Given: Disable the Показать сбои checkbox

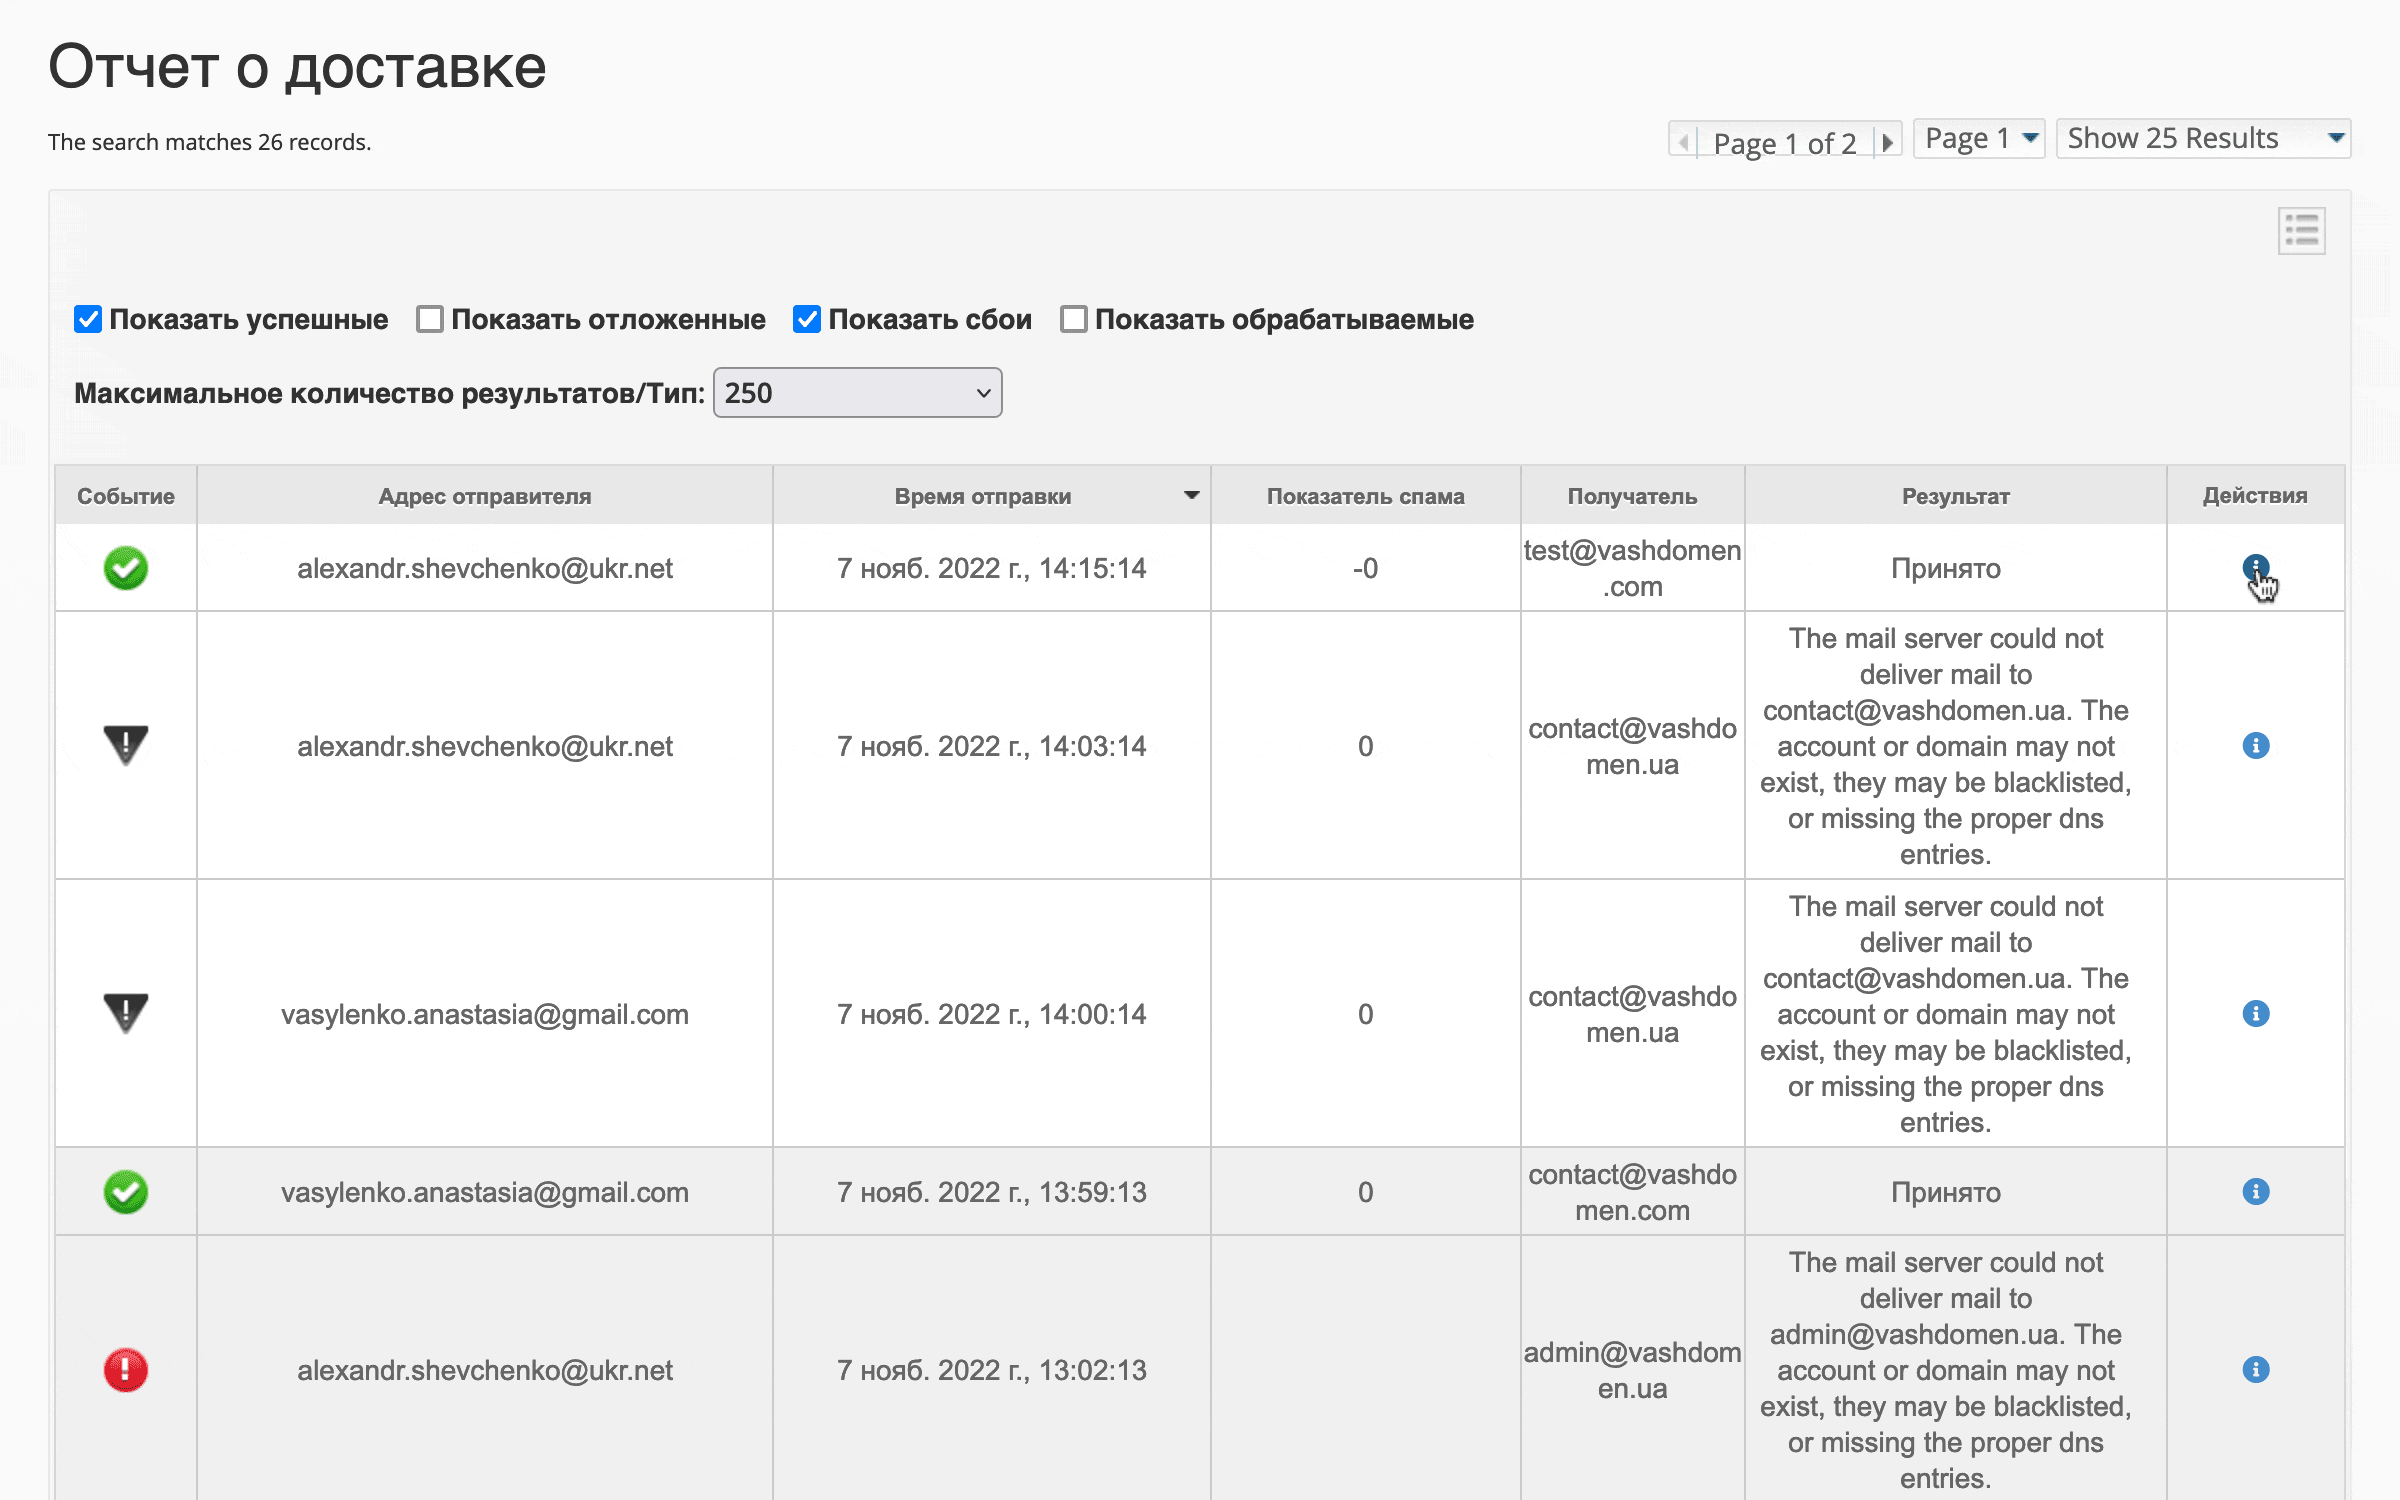Looking at the screenshot, I should click(x=806, y=319).
